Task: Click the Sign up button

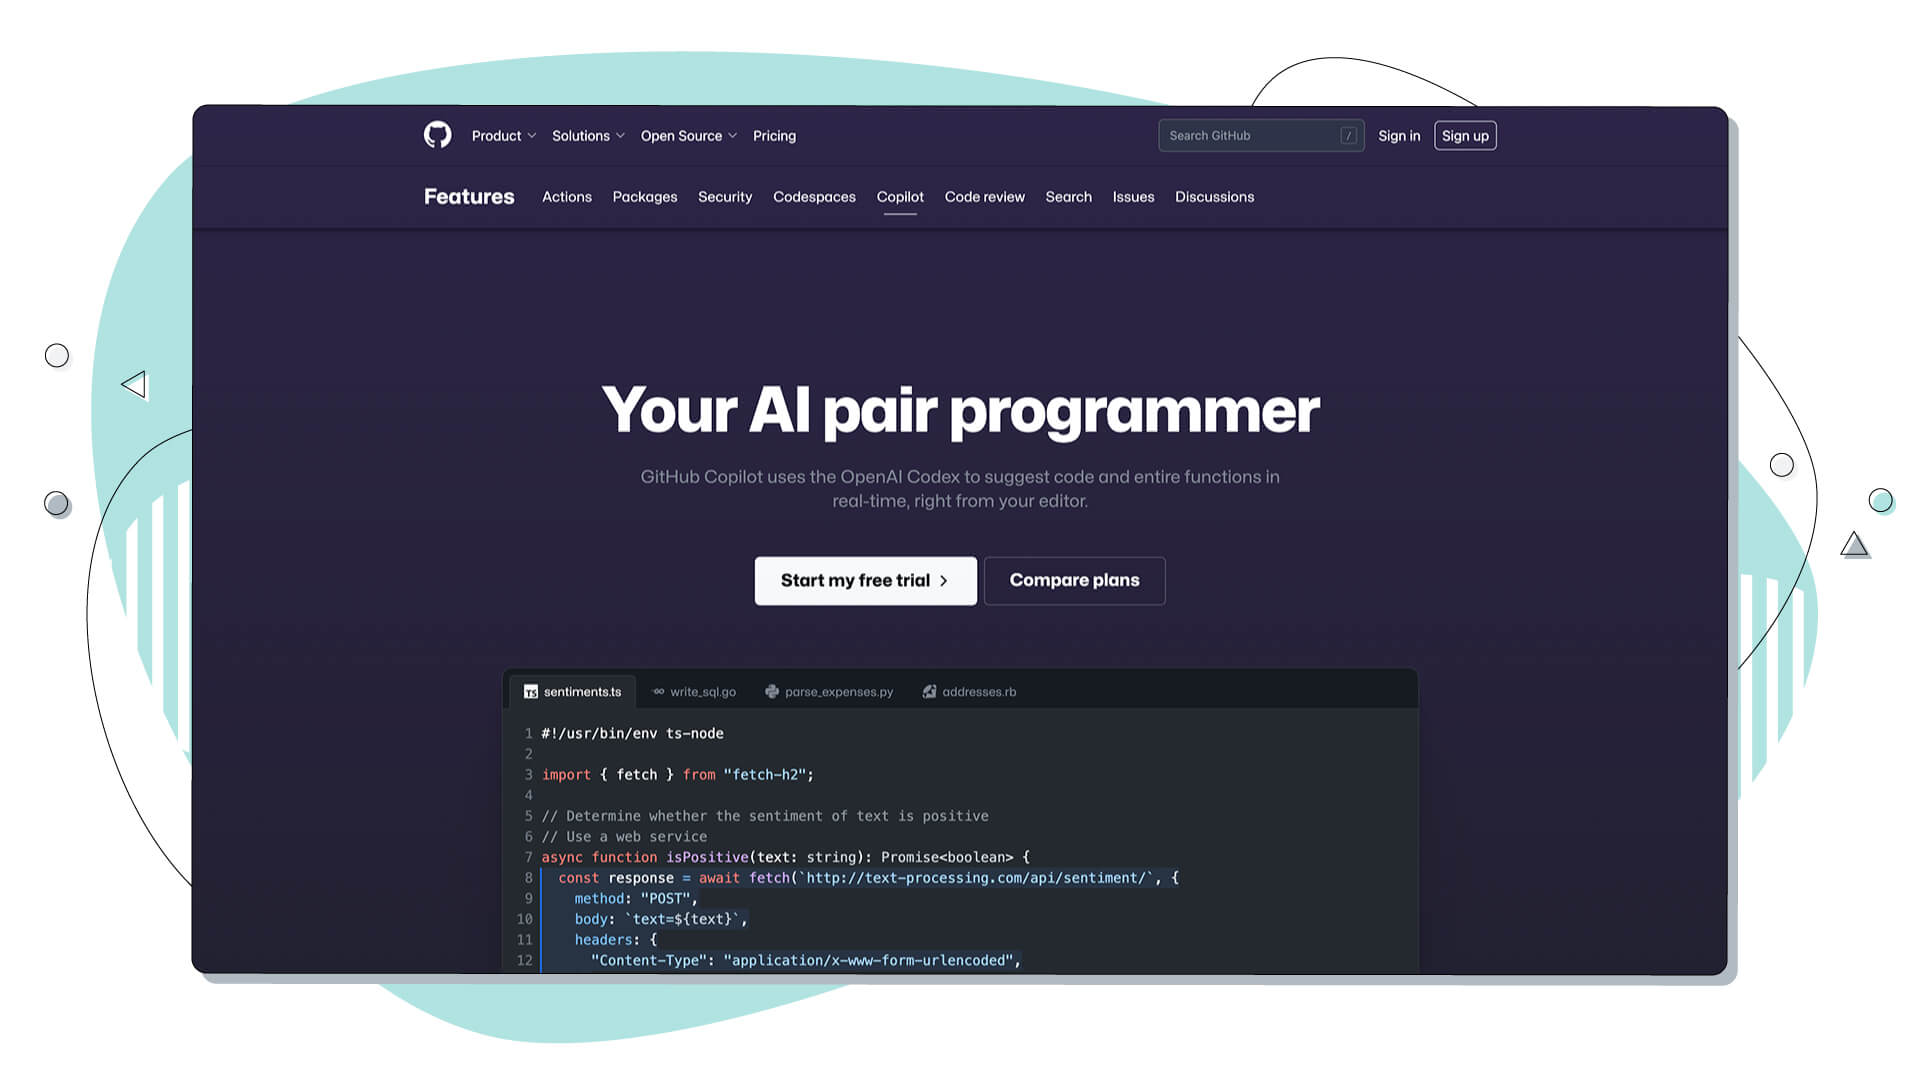Action: coord(1465,136)
